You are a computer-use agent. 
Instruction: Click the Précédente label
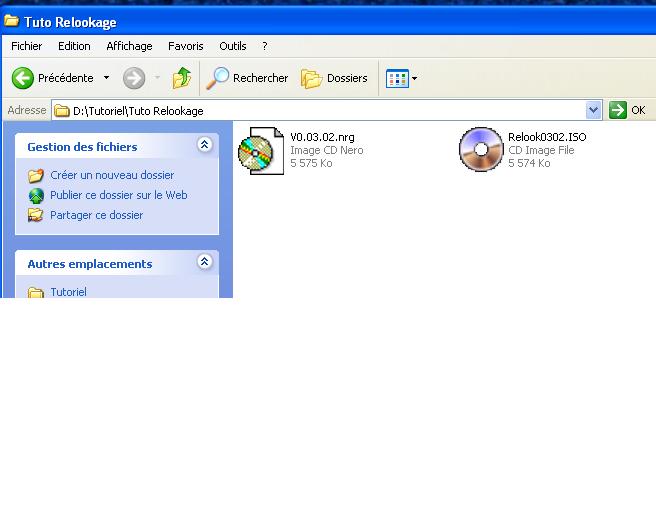(66, 78)
